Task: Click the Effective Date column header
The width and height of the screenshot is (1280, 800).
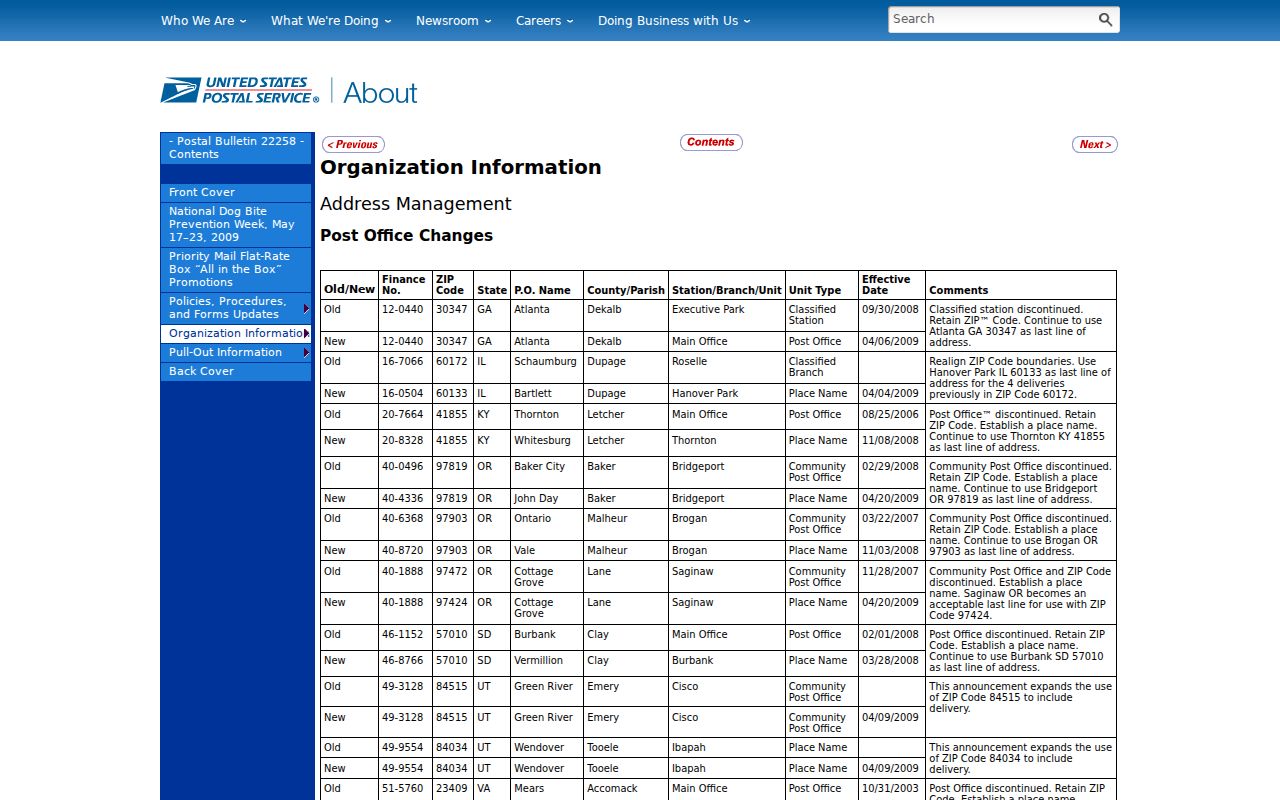Action: [891, 285]
